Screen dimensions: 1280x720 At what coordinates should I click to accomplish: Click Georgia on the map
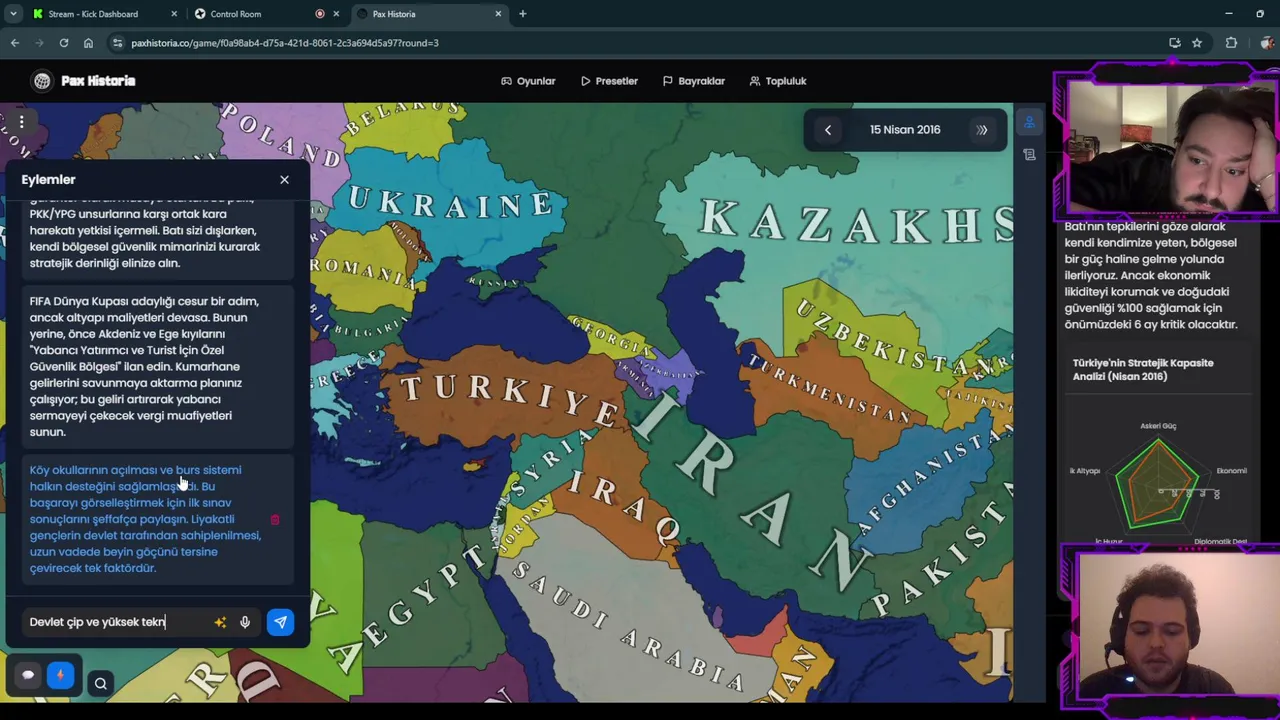pyautogui.click(x=612, y=337)
